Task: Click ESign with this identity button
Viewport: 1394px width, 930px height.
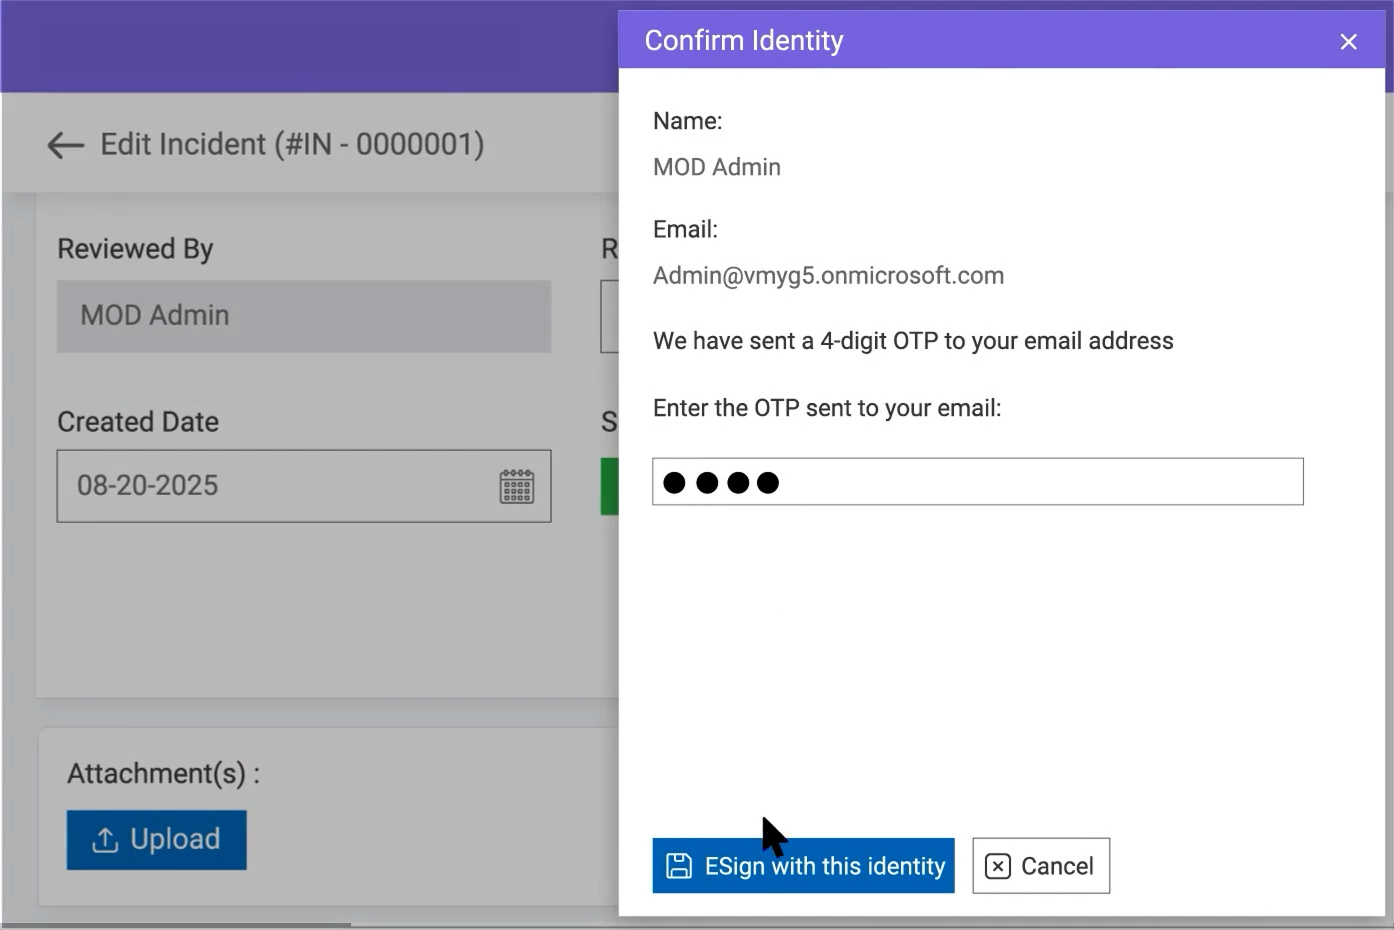Action: [x=803, y=866]
